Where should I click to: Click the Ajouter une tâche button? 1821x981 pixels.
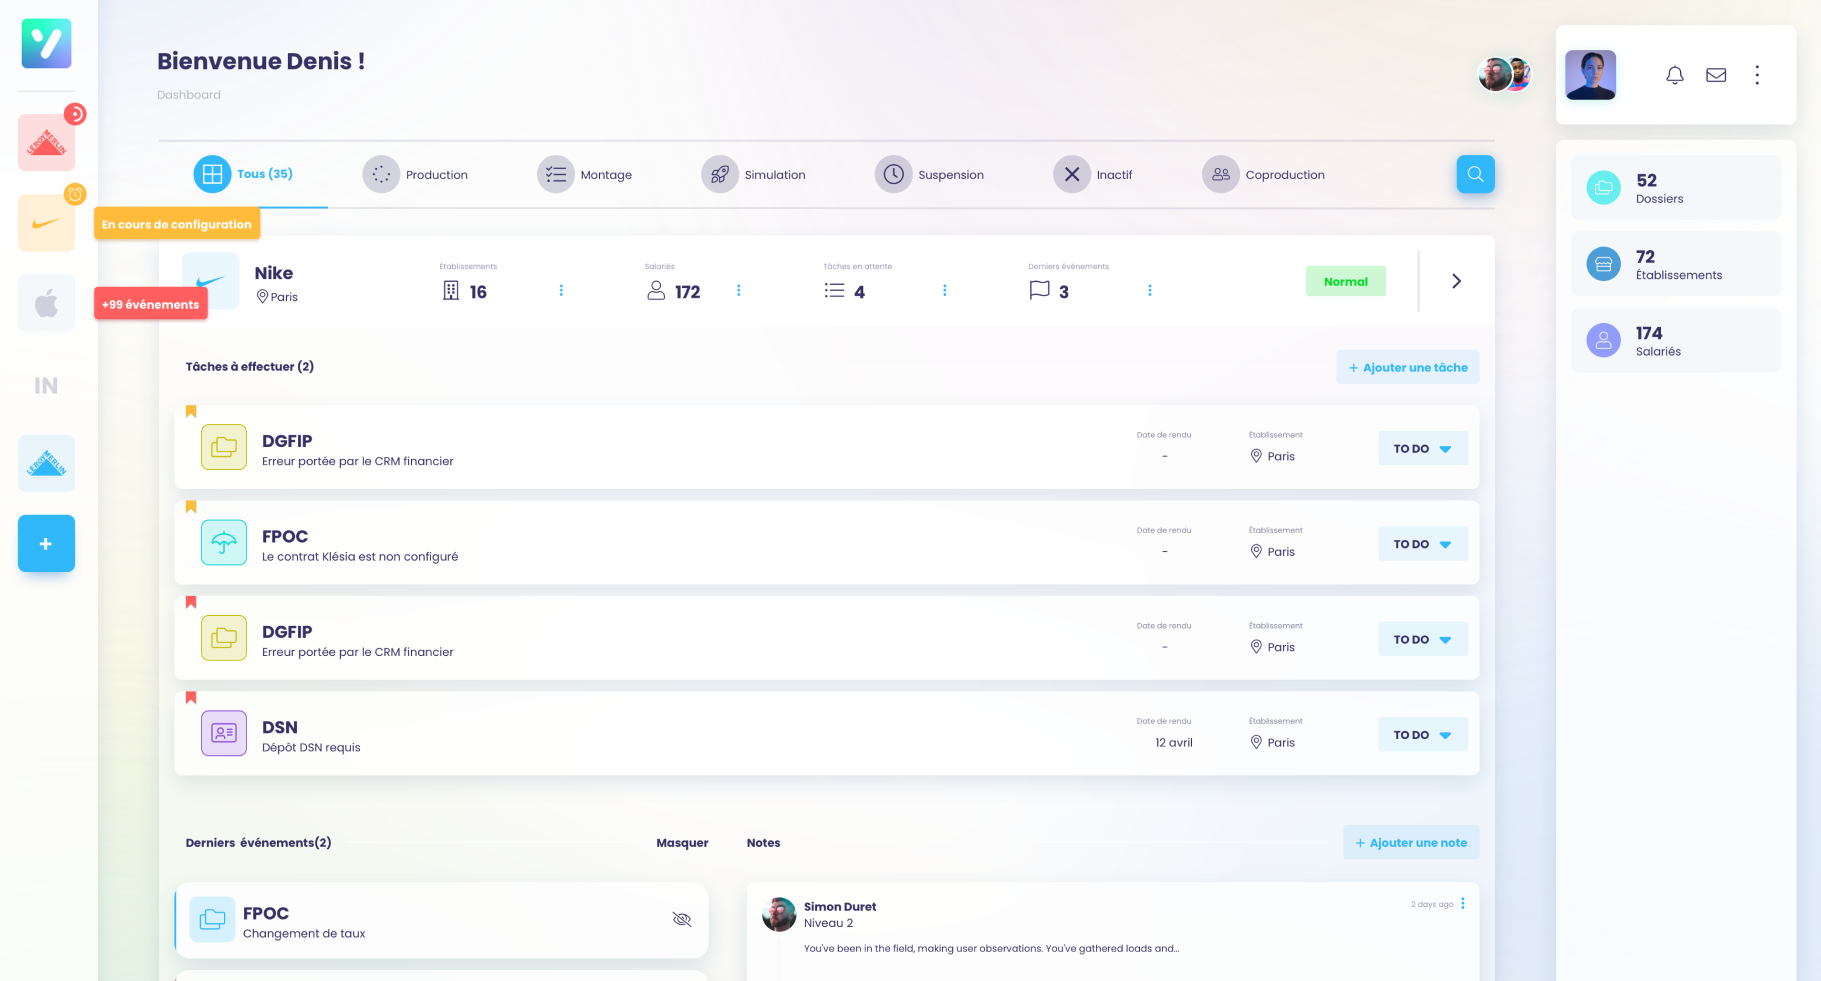[1407, 367]
